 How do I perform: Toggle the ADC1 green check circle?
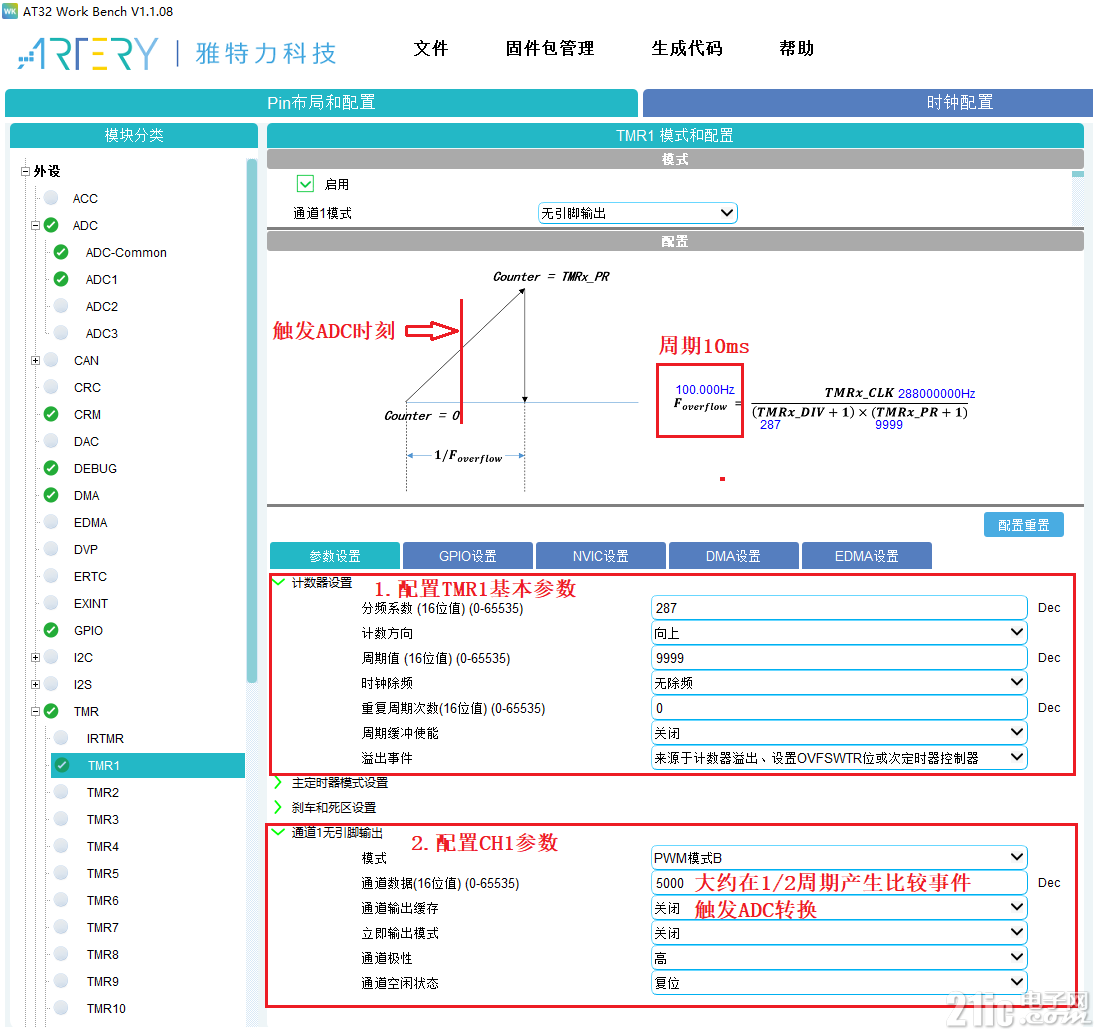pyautogui.click(x=61, y=279)
